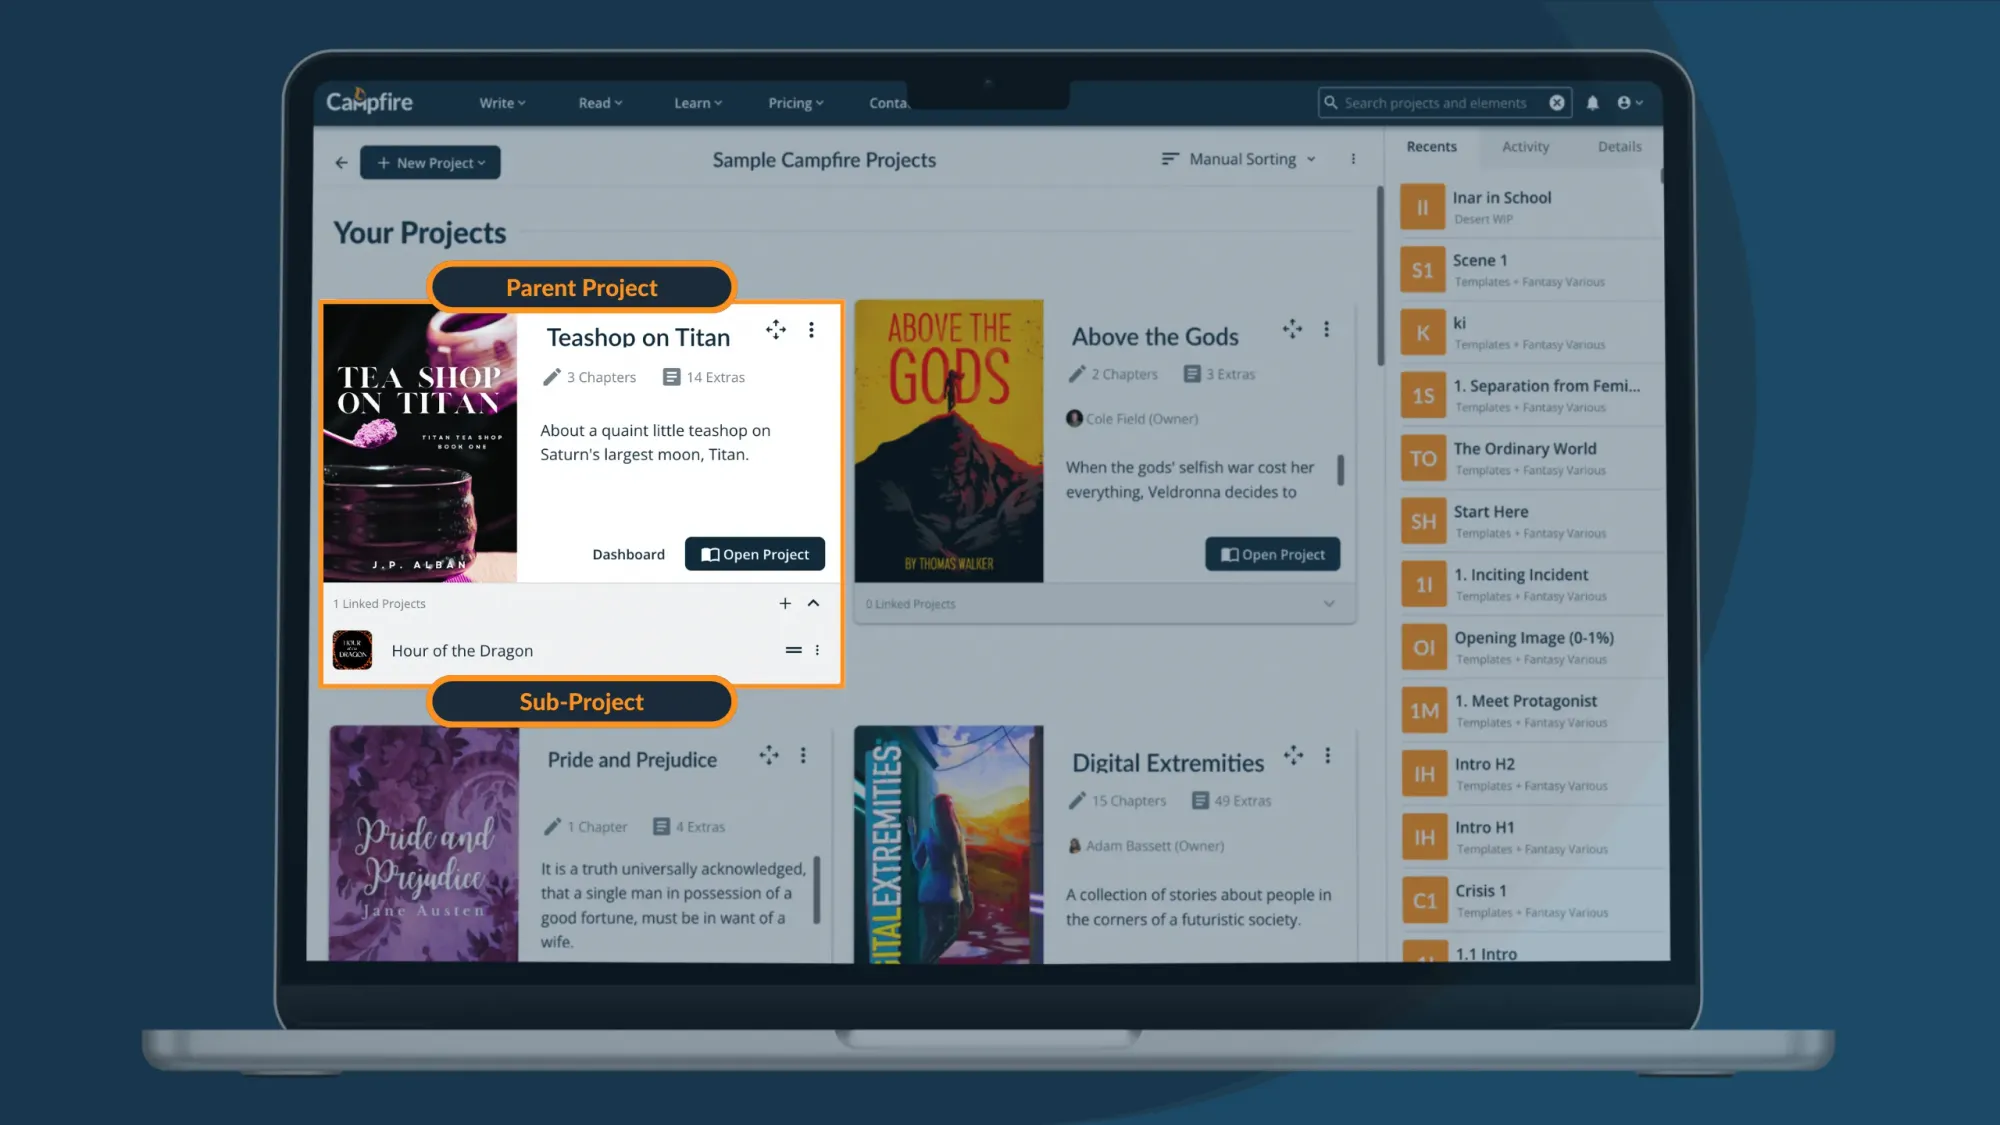Open the Start Here recent item
Image resolution: width=2000 pixels, height=1125 pixels.
pyautogui.click(x=1530, y=522)
